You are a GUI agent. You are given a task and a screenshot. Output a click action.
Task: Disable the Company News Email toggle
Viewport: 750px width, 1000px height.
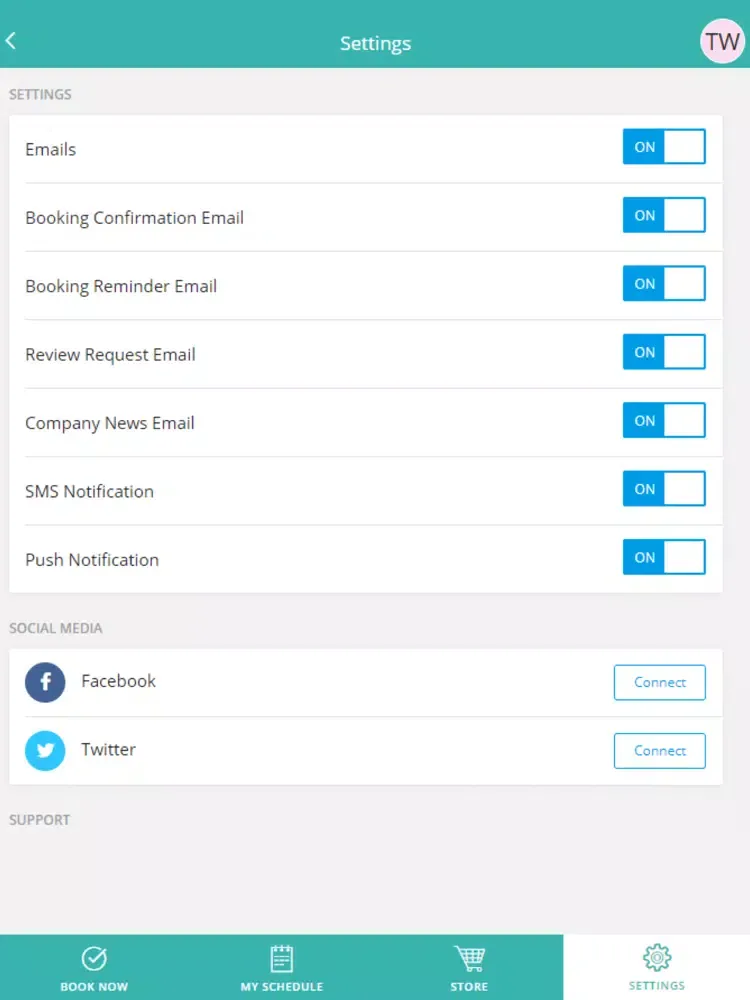664,420
